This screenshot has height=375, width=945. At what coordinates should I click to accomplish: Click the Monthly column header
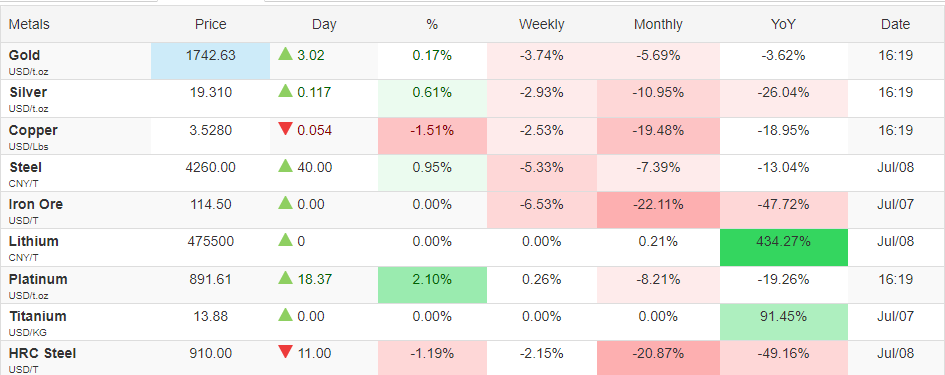tap(658, 25)
